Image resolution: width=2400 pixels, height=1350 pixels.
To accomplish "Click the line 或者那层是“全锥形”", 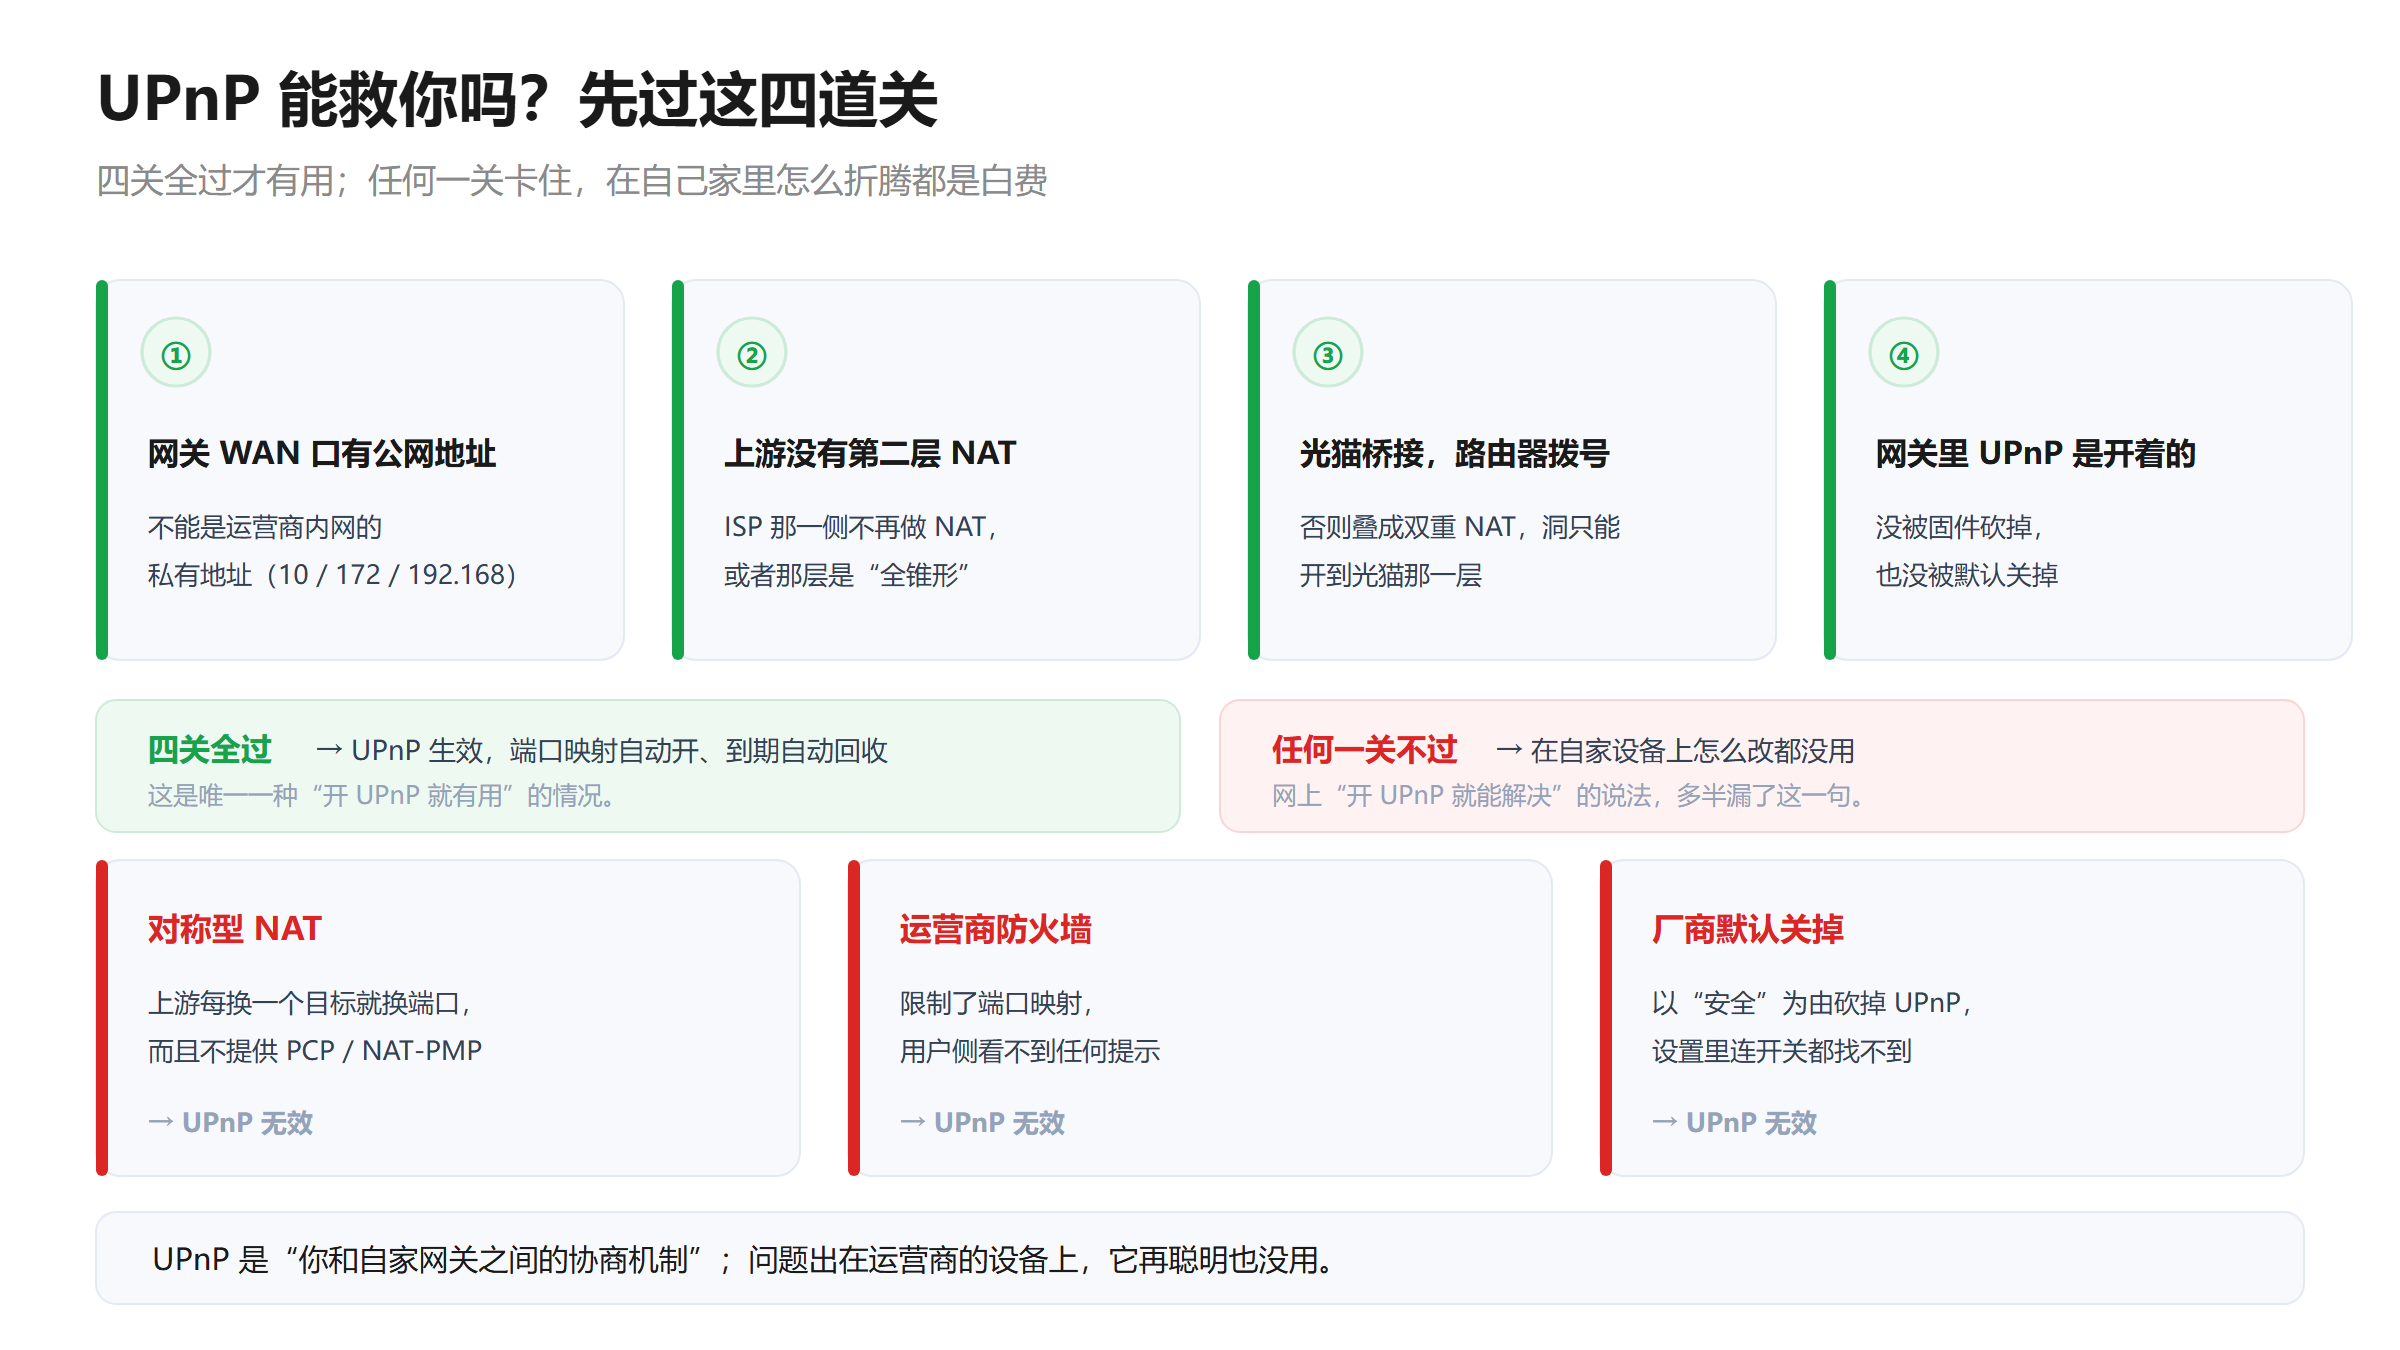I will 847,575.
